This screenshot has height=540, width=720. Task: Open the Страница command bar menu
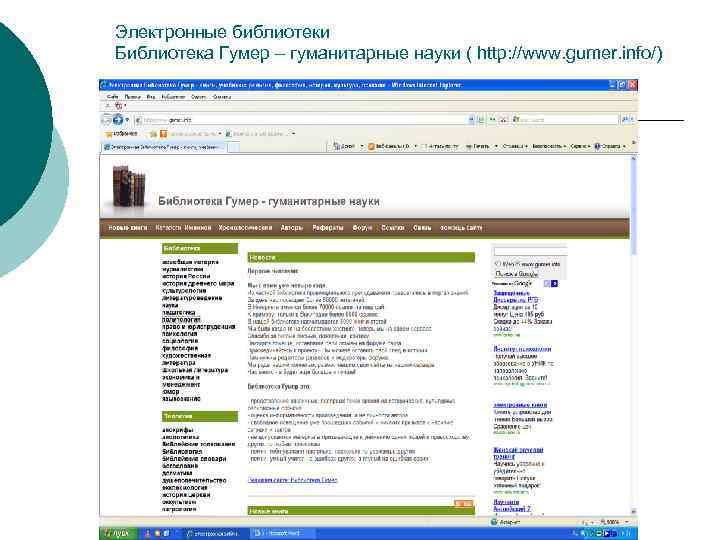click(515, 146)
